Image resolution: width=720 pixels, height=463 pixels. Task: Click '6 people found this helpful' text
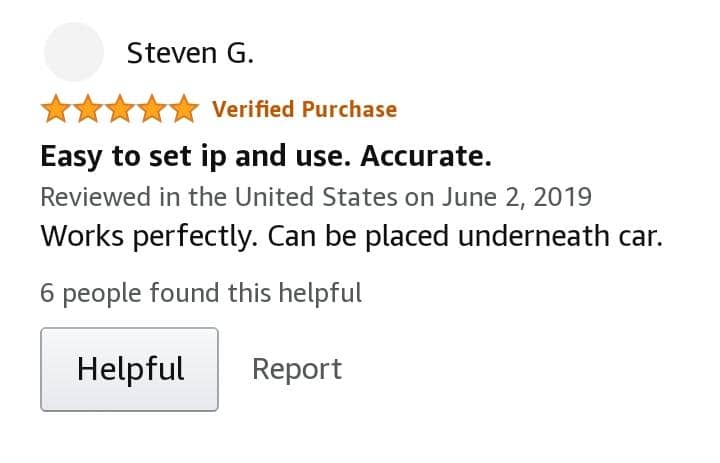coord(201,293)
